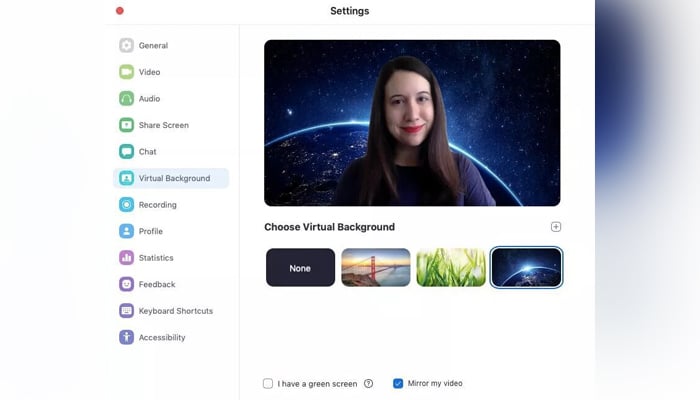
Task: Switch to Video settings
Action: pos(149,72)
